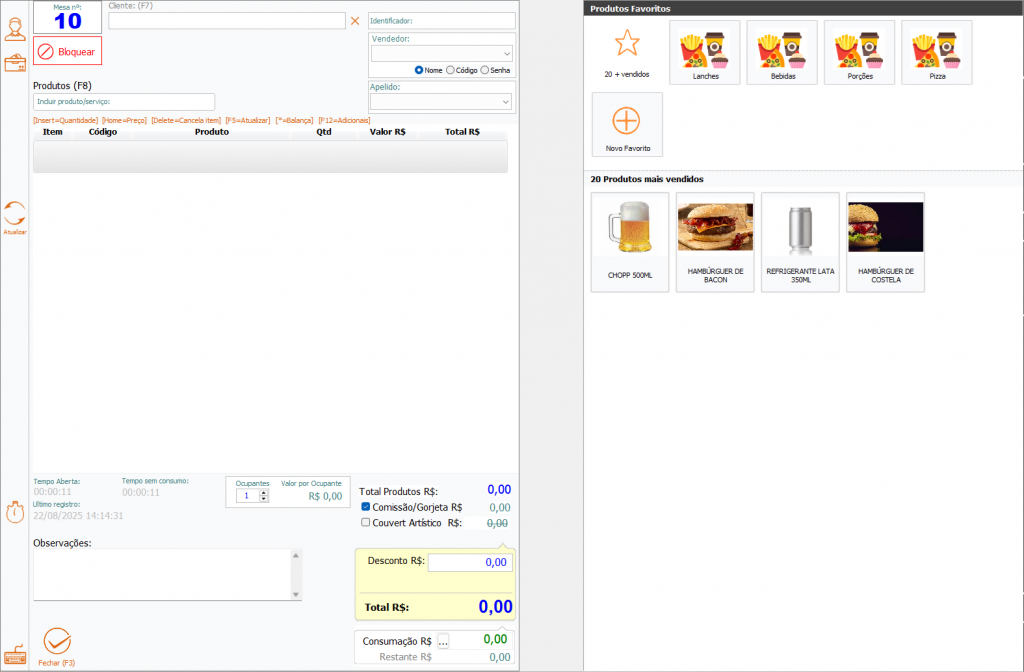Click the stopwatch timer icon
Screen dimensions: 1024x672
(x=15, y=513)
